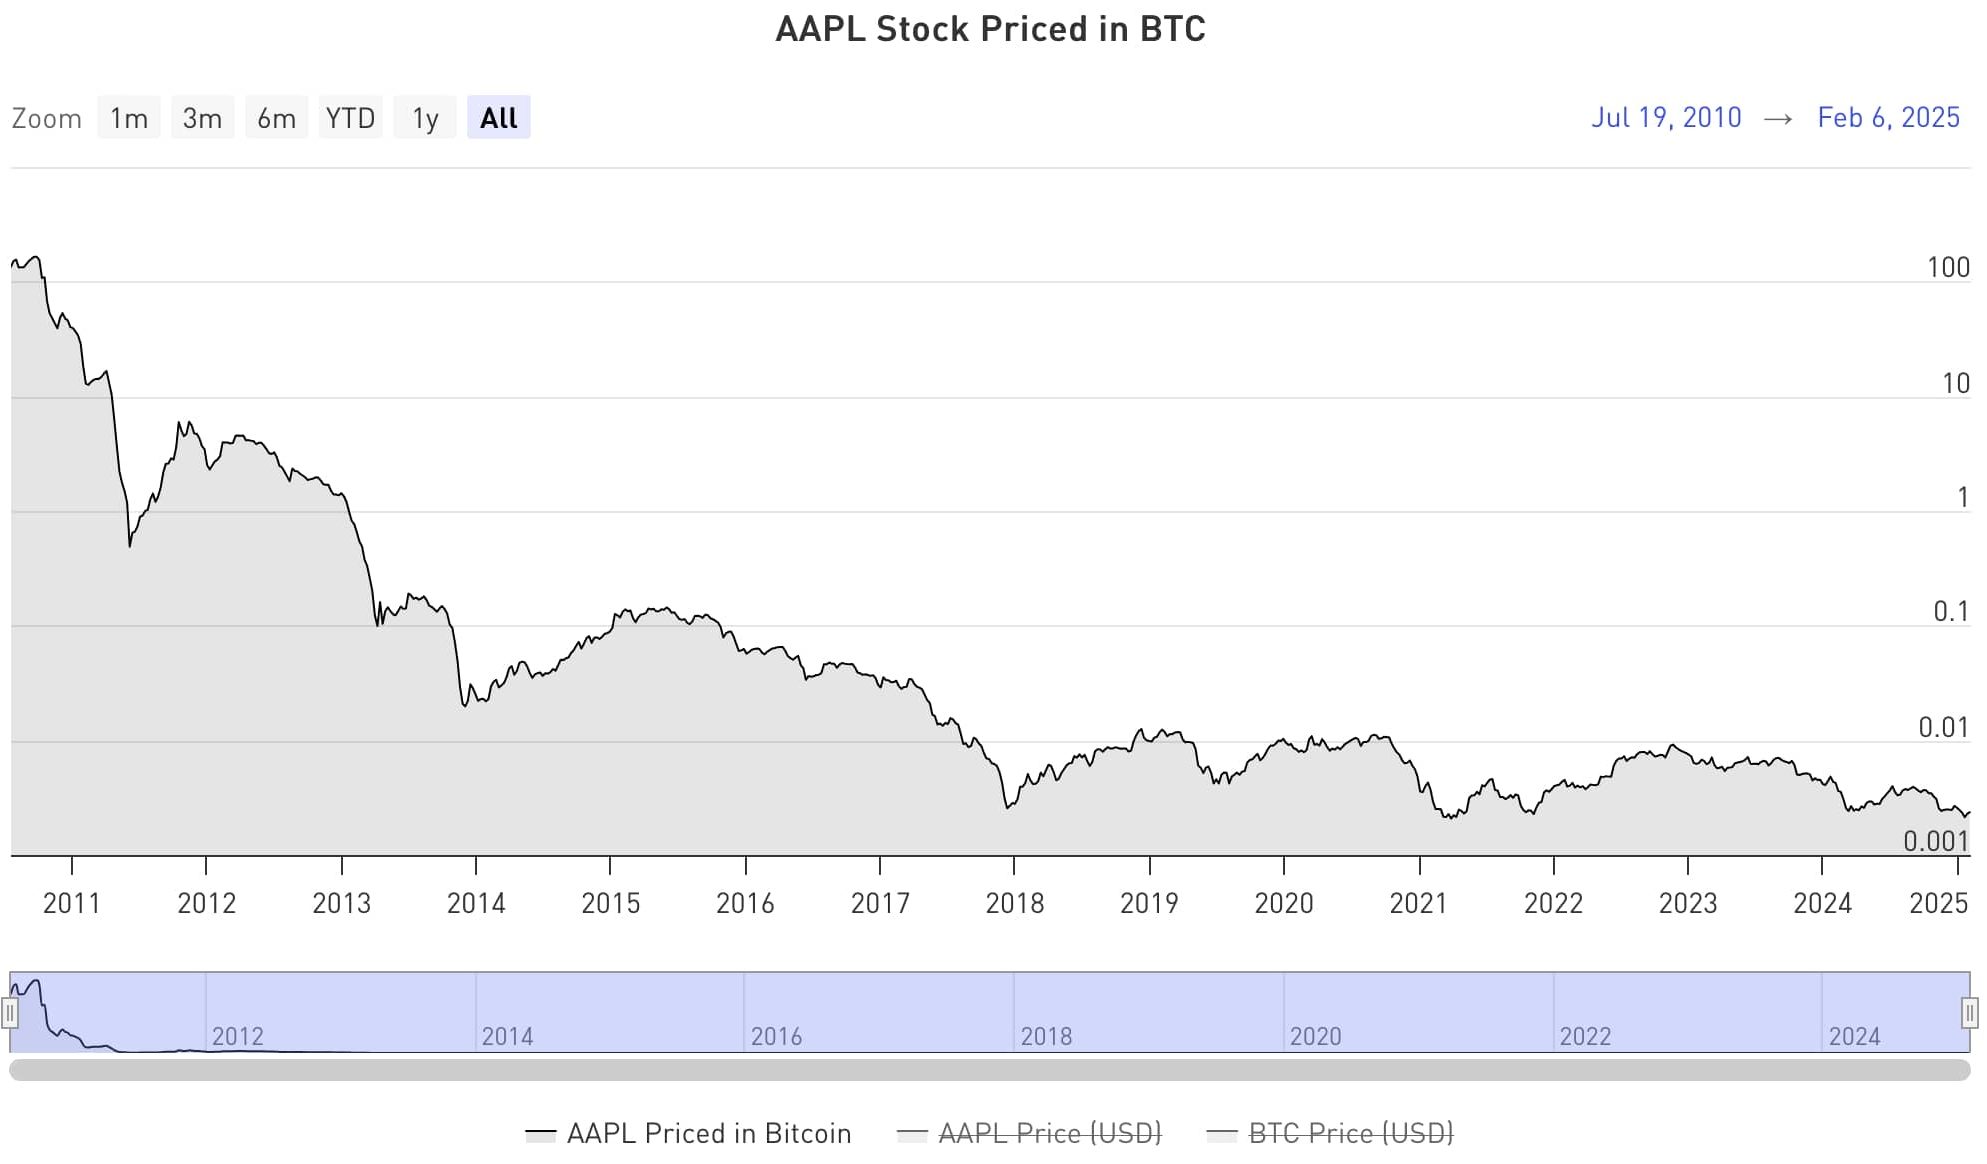
Task: Select the 1m zoom range
Action: (128, 117)
